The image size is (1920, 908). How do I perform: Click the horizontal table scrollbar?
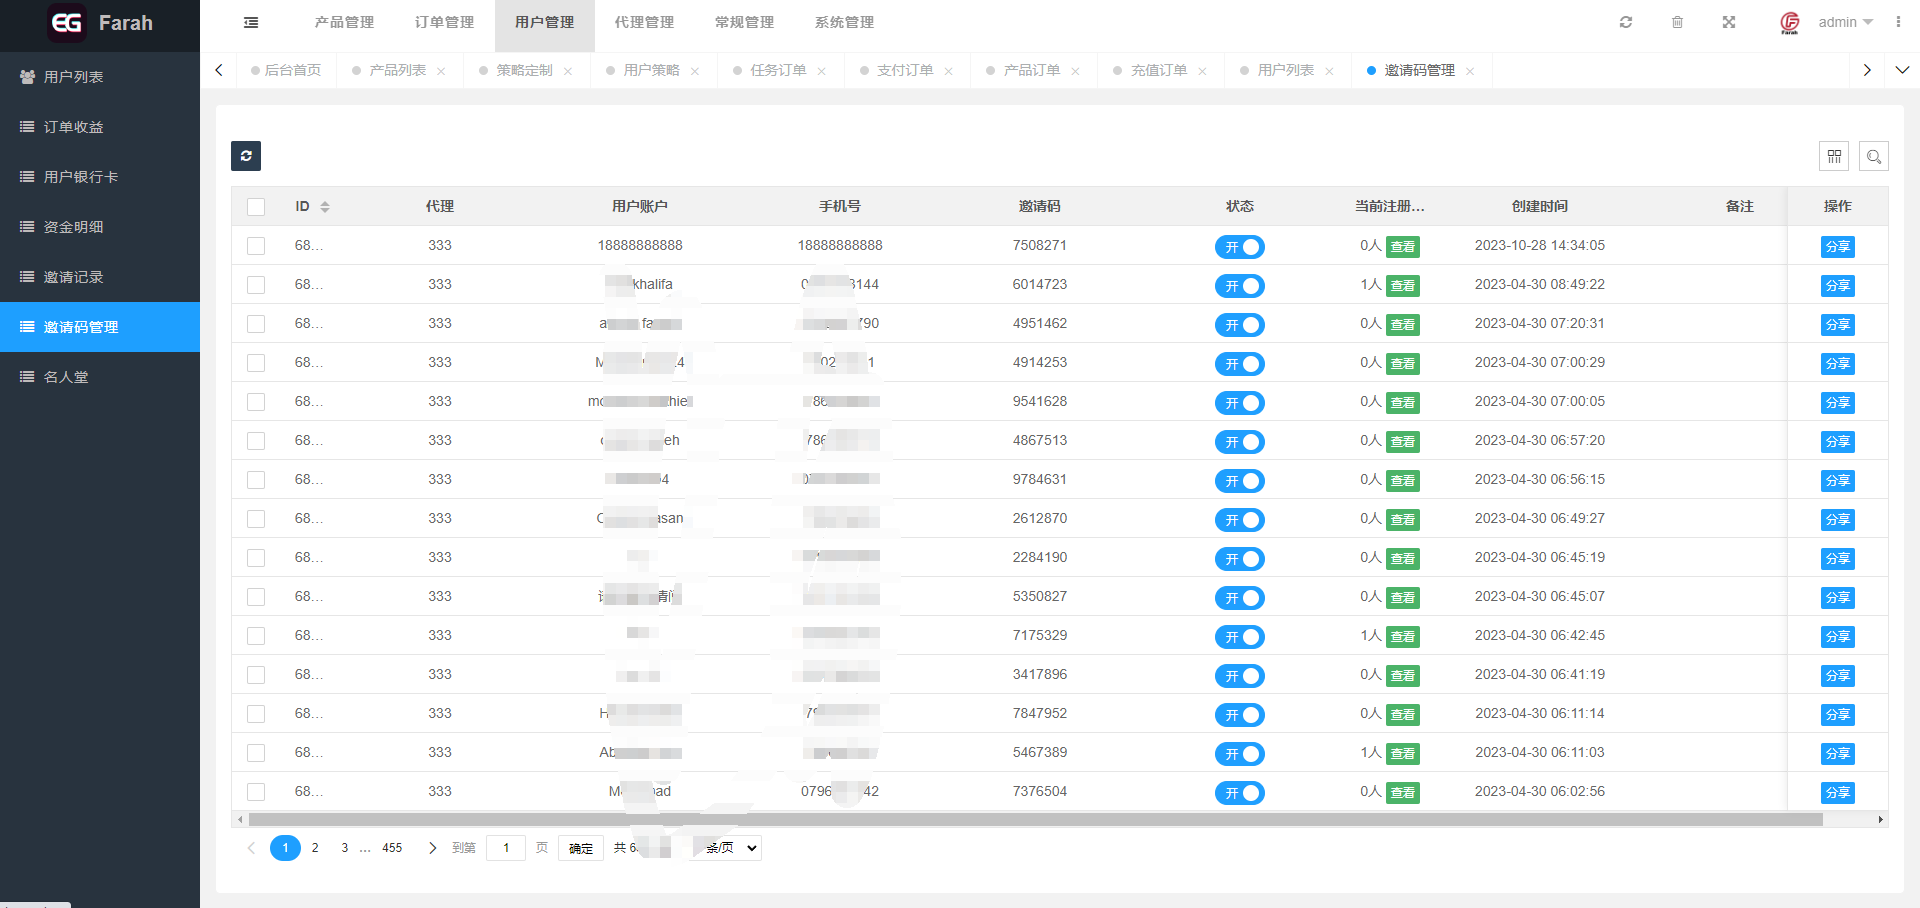pos(1035,819)
